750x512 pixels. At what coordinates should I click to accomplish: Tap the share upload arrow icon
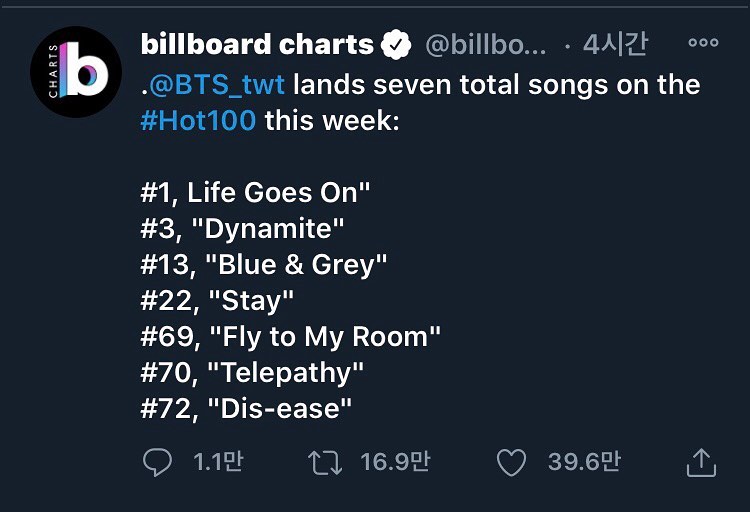click(x=700, y=462)
